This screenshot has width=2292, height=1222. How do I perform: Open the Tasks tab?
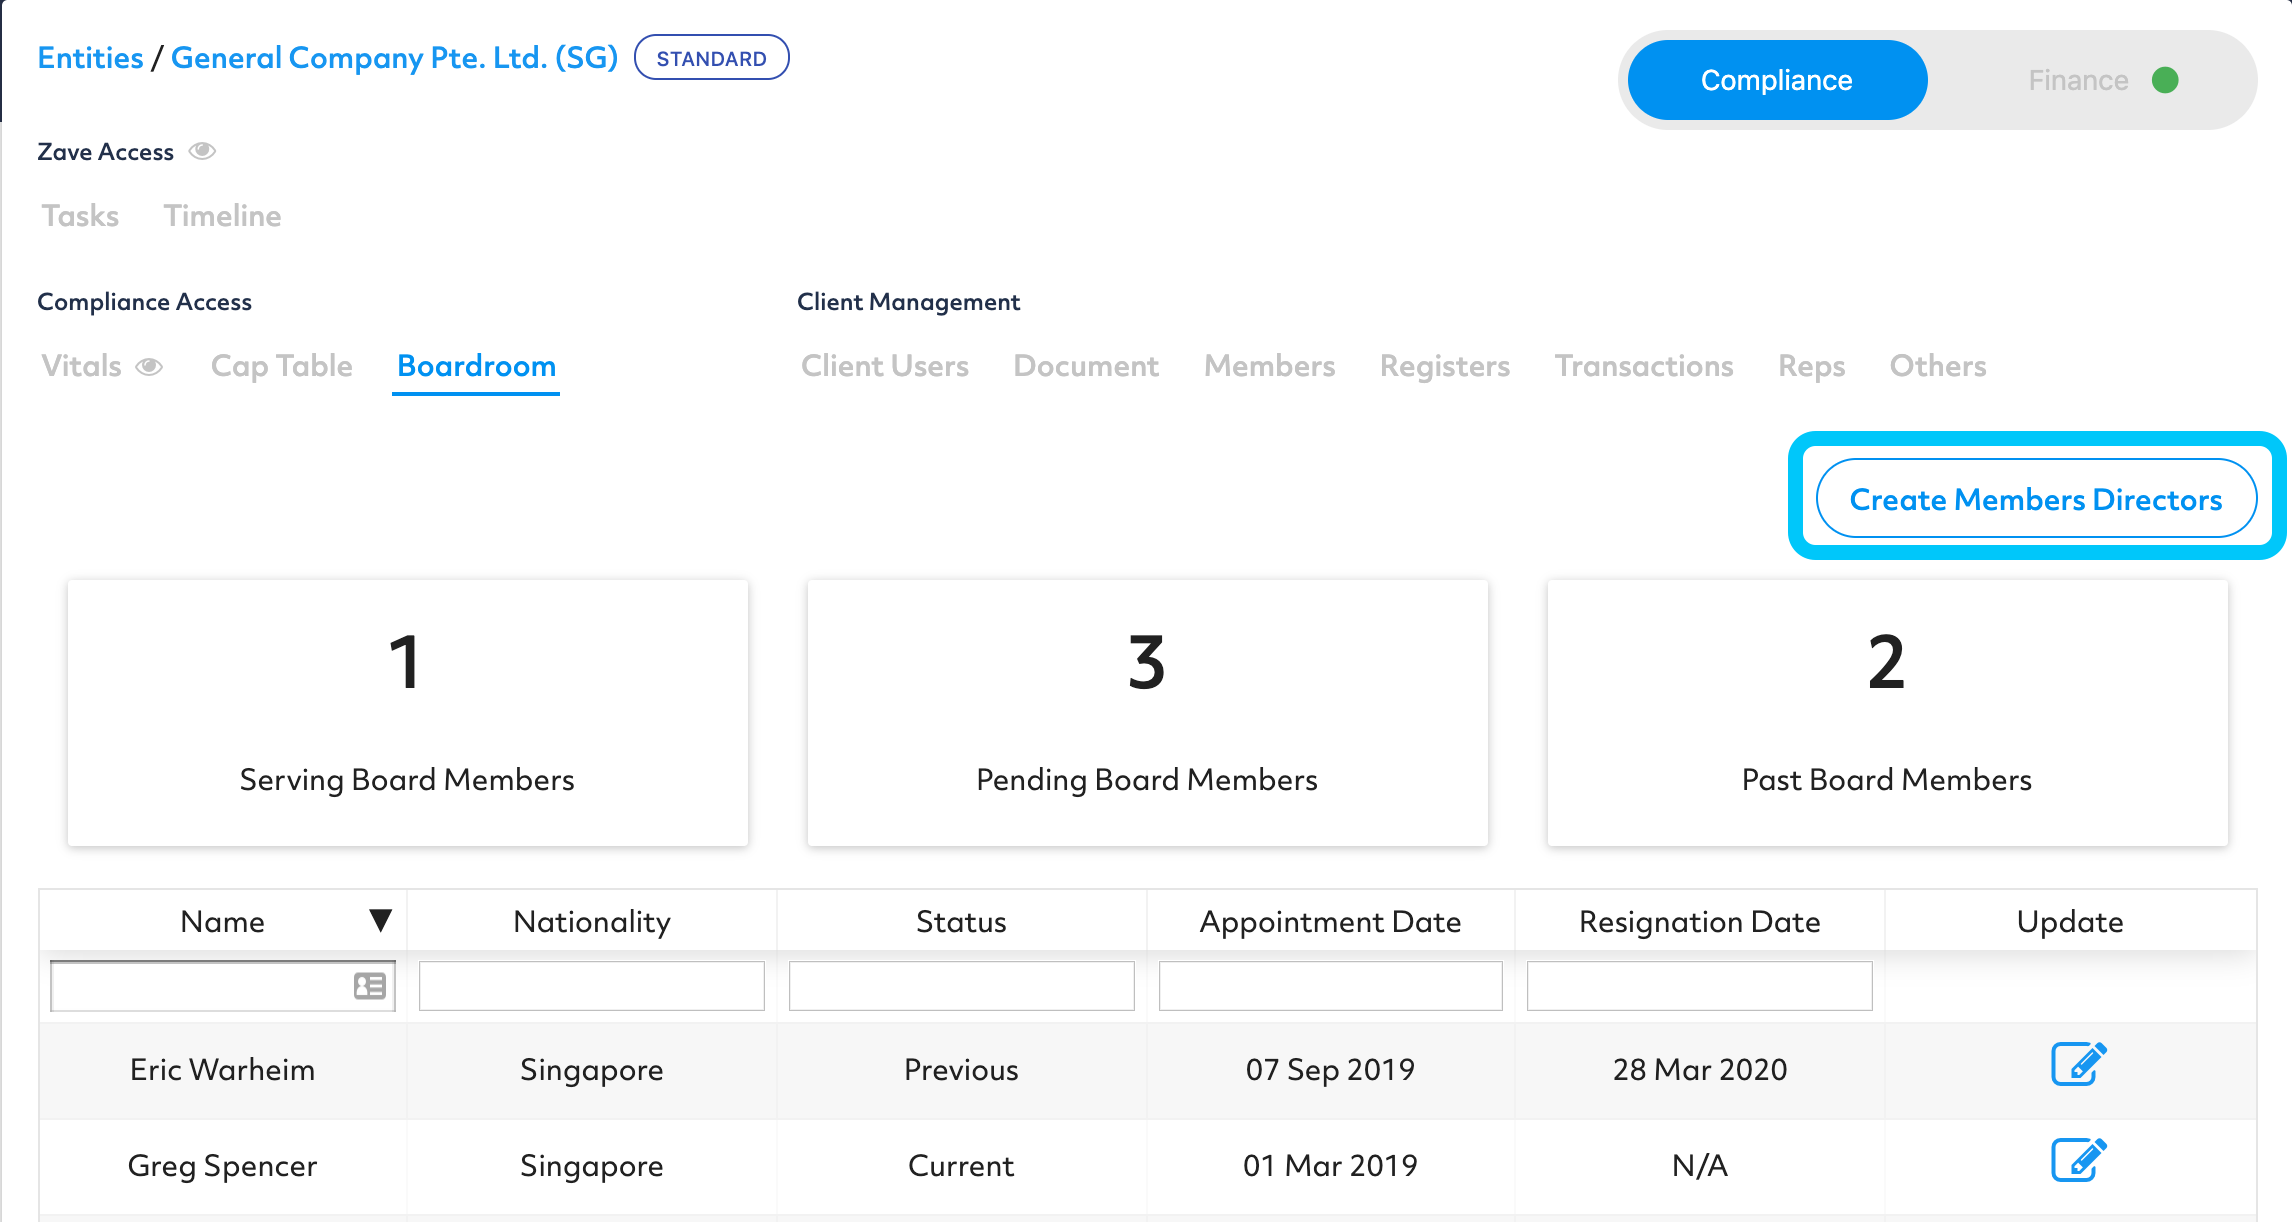click(x=80, y=216)
